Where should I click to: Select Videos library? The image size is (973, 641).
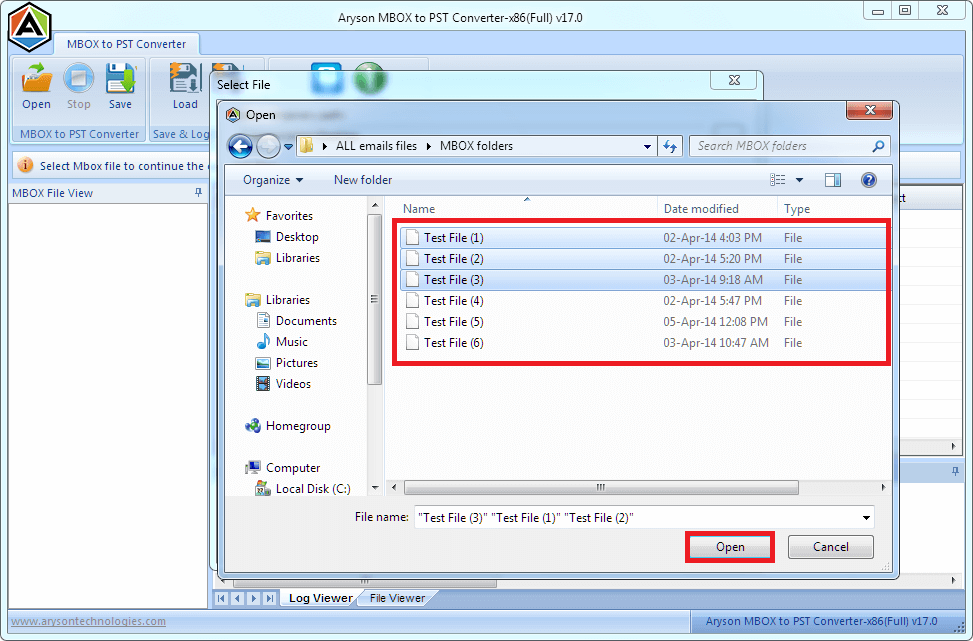(293, 384)
